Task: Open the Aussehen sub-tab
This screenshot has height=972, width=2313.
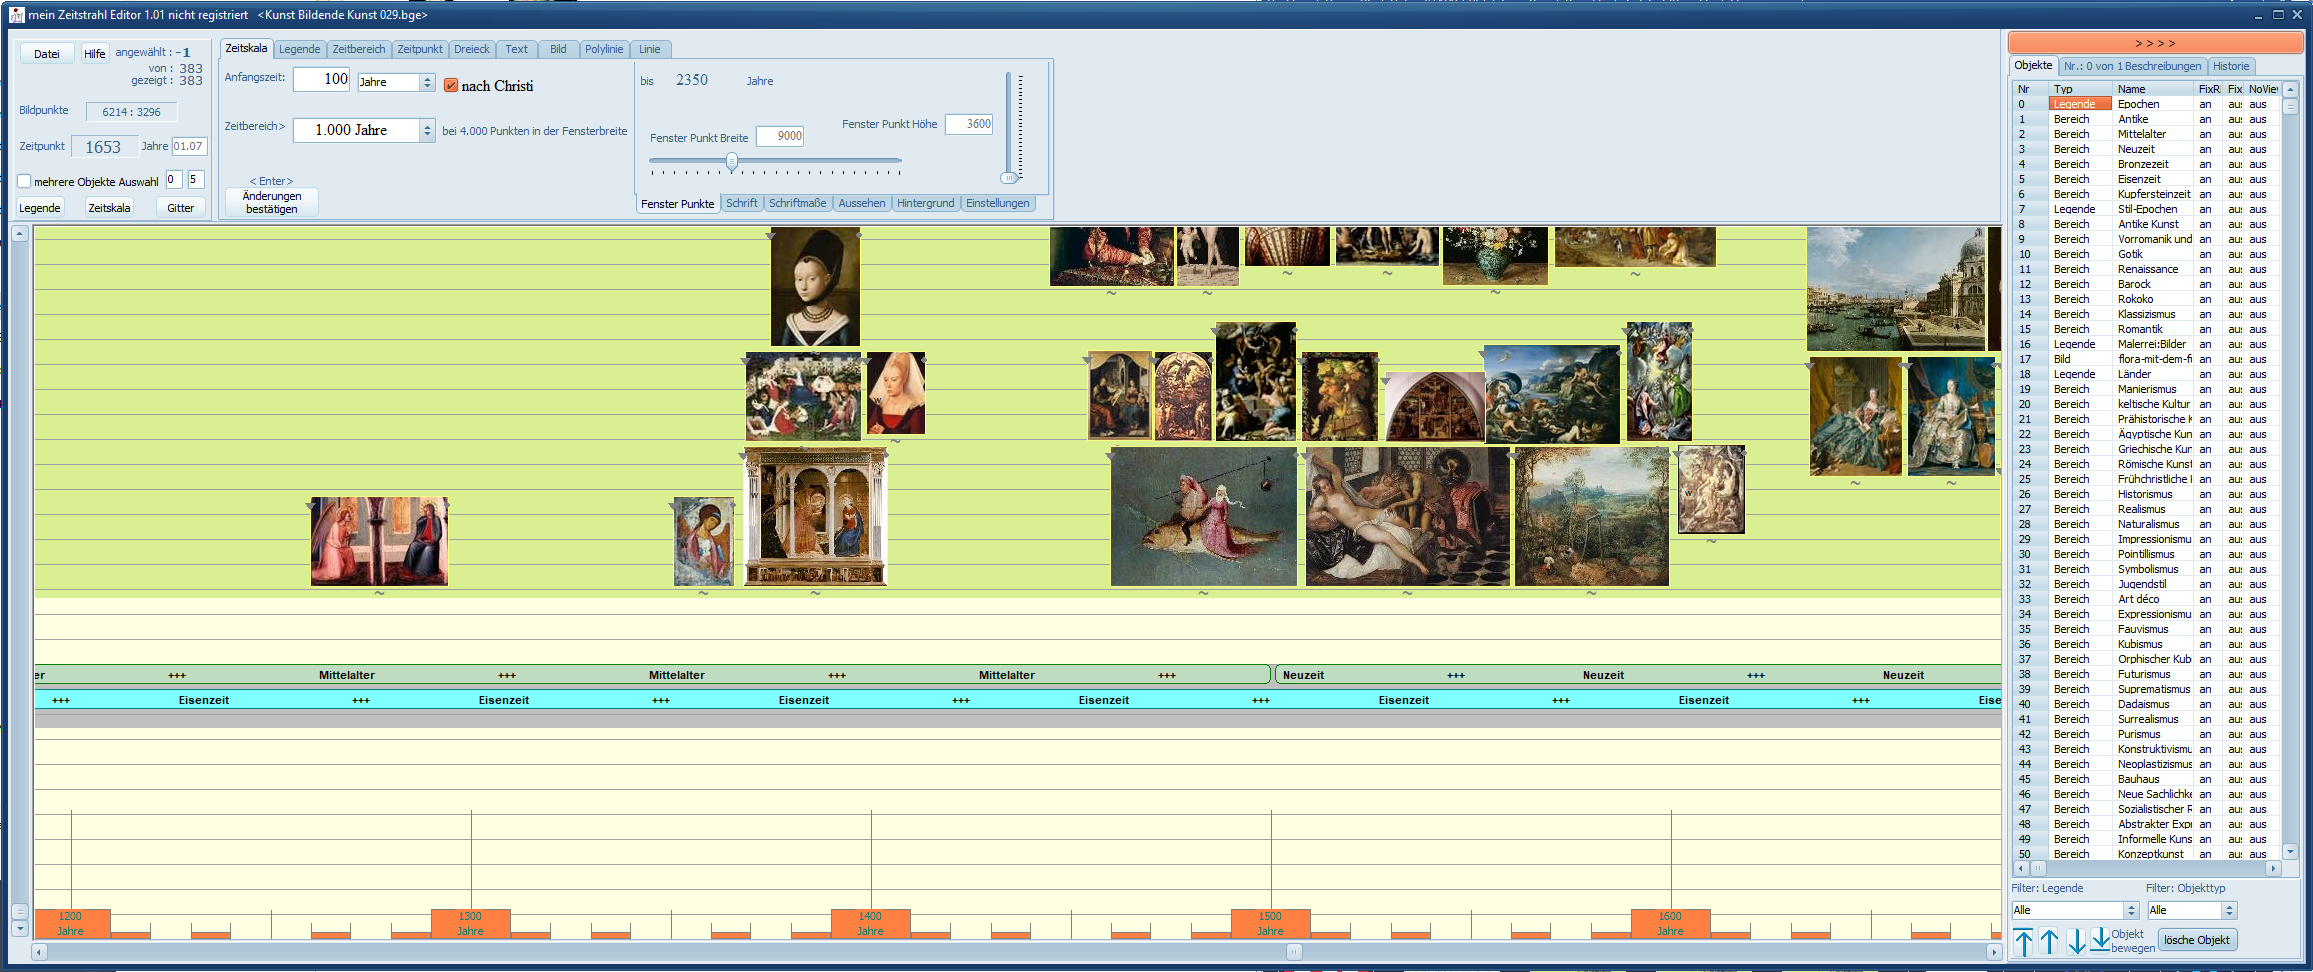Action: click(x=862, y=203)
